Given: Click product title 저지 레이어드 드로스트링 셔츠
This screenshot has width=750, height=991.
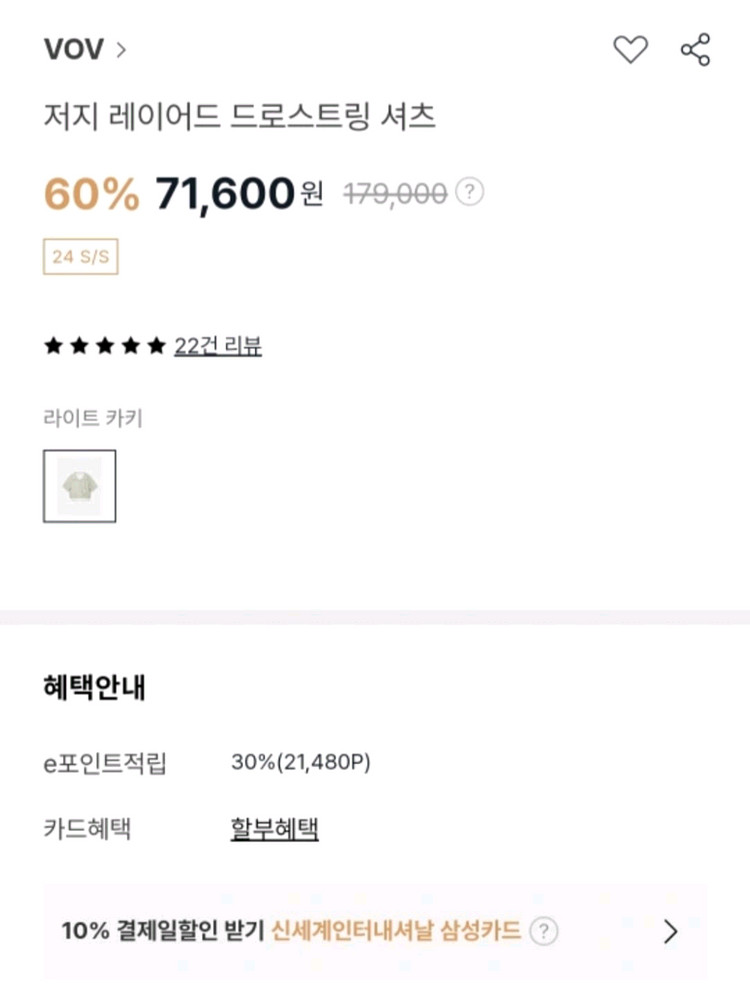Looking at the screenshot, I should 240,116.
